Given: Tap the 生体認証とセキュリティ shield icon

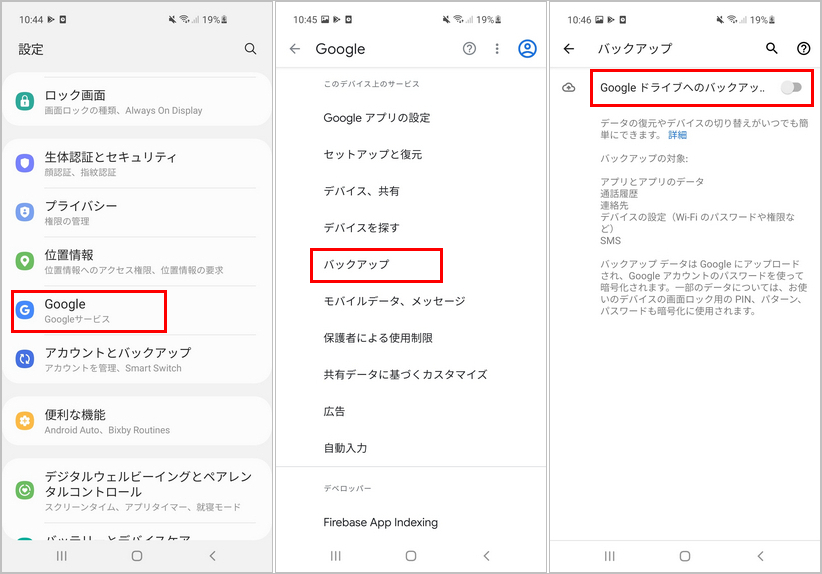Looking at the screenshot, I should [x=25, y=163].
